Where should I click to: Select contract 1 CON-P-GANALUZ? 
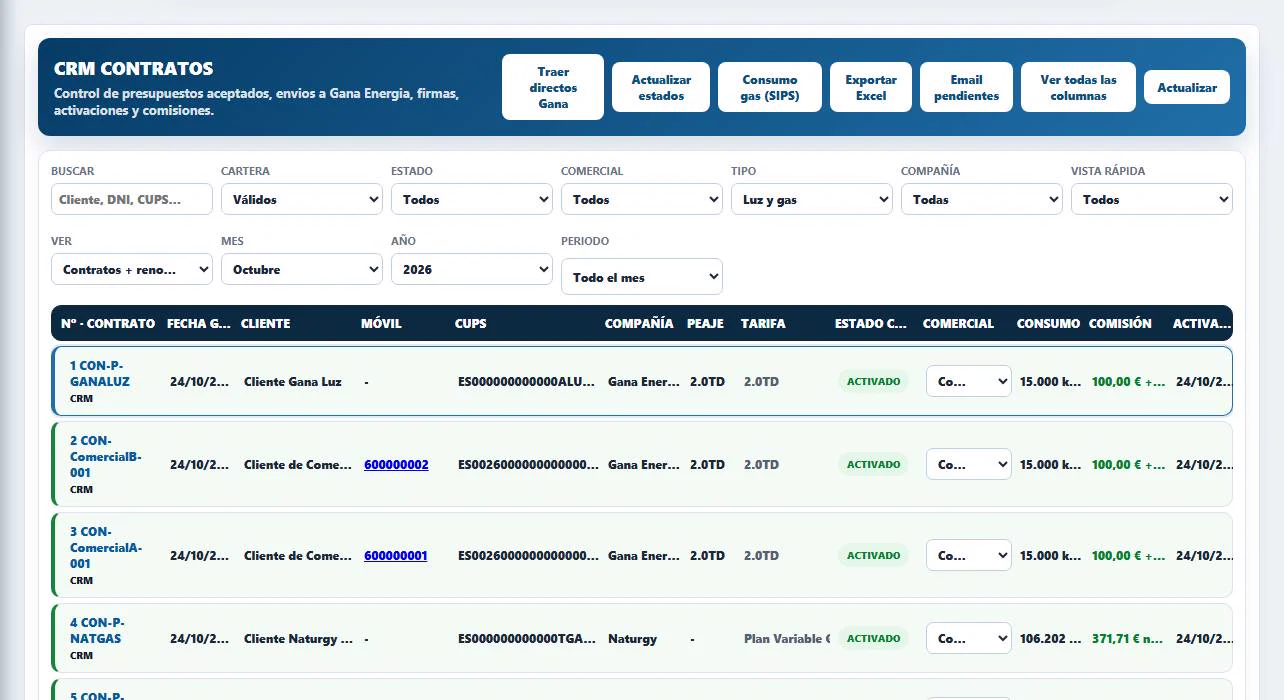tap(100, 373)
